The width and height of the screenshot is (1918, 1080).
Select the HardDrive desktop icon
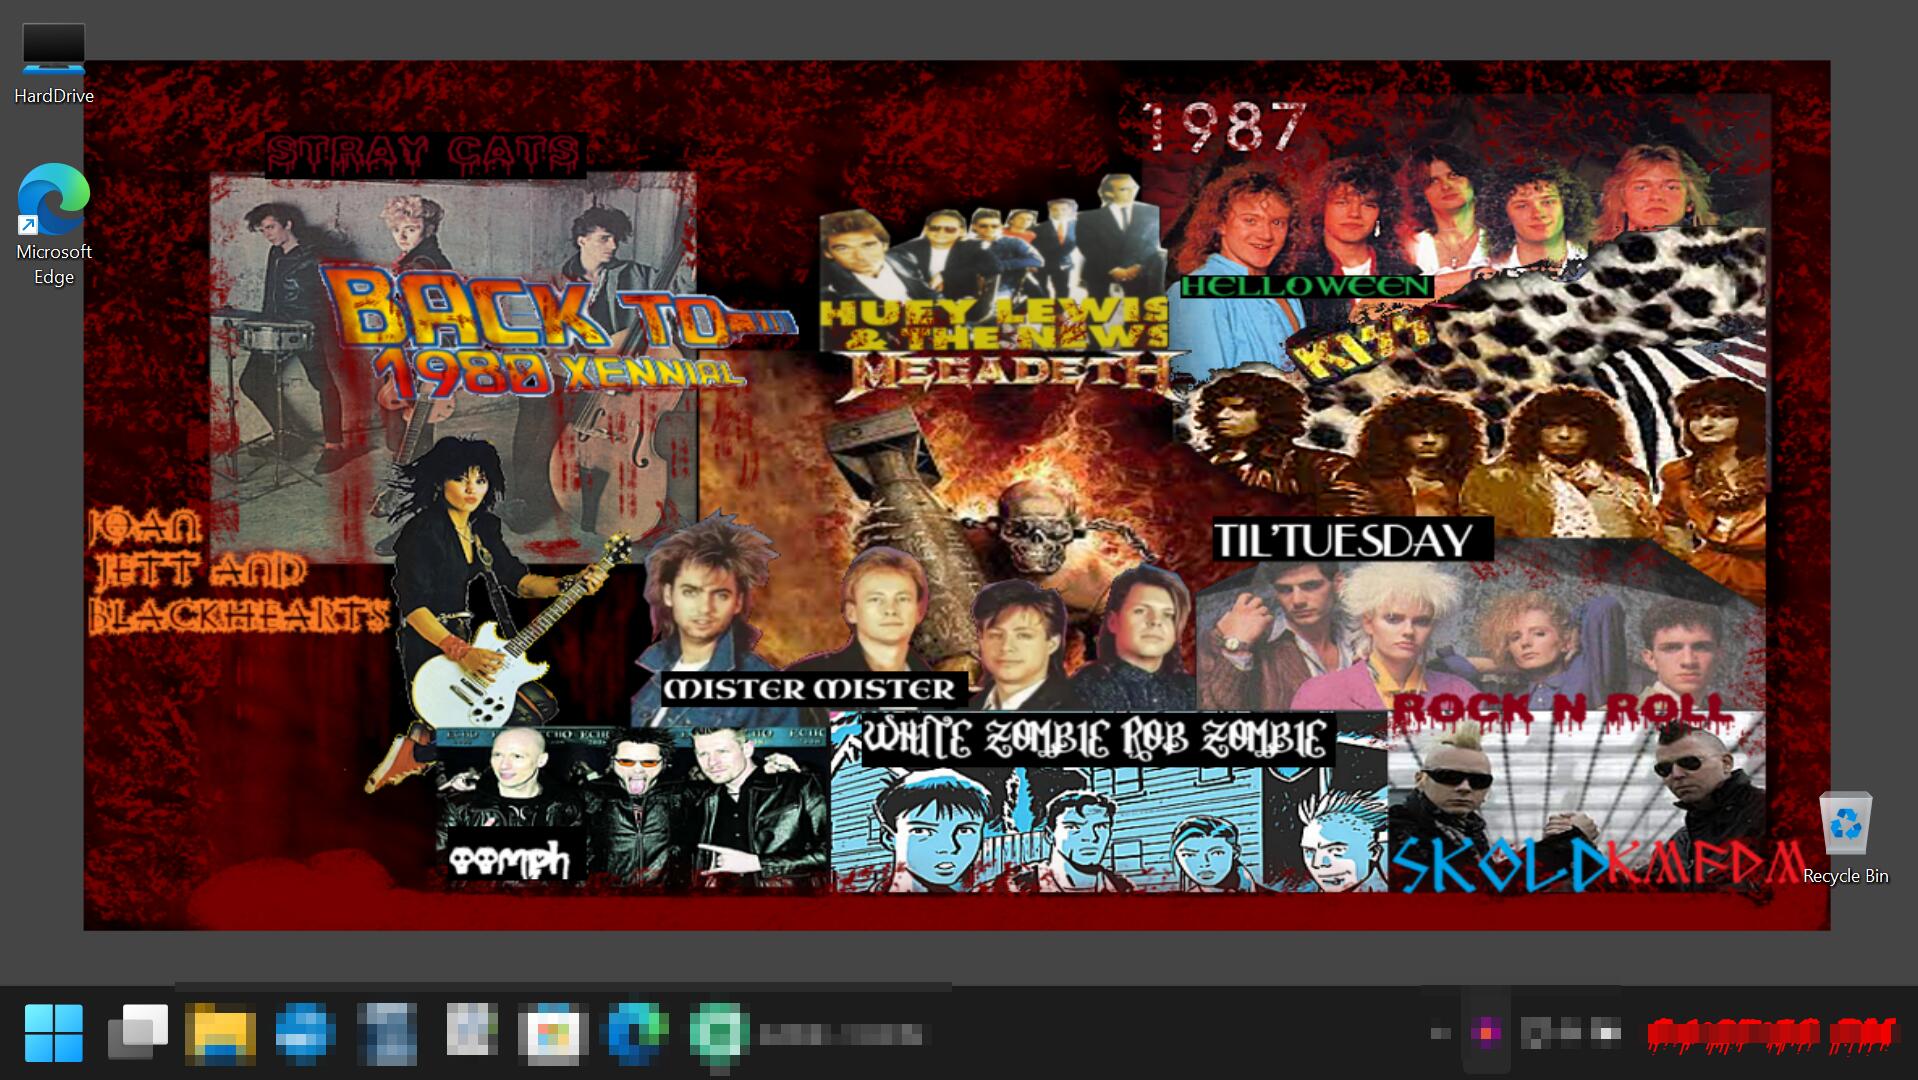(54, 64)
